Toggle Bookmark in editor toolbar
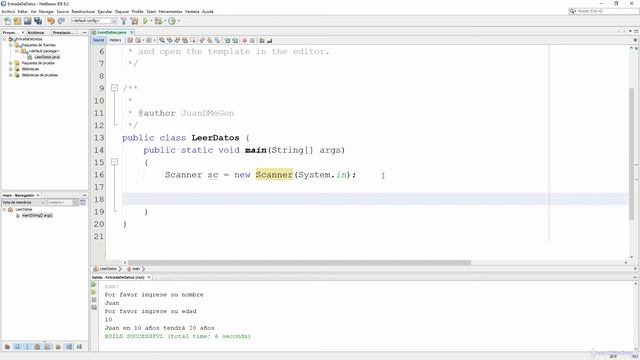This screenshot has width=640, height=360. coord(217,40)
